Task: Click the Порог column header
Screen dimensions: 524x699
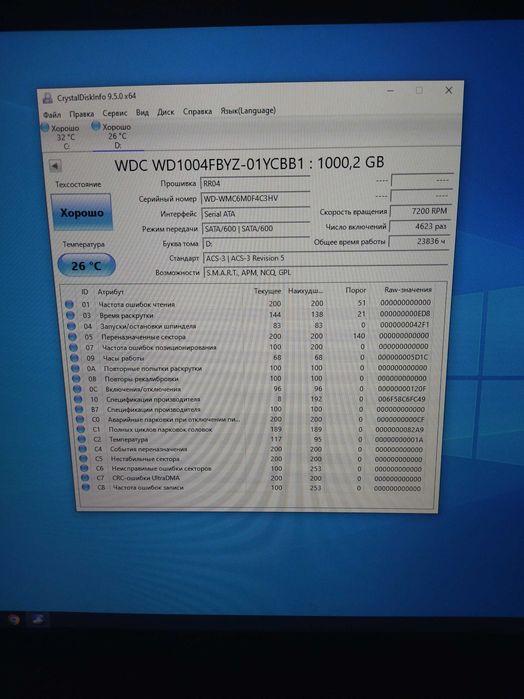Action: [x=355, y=290]
